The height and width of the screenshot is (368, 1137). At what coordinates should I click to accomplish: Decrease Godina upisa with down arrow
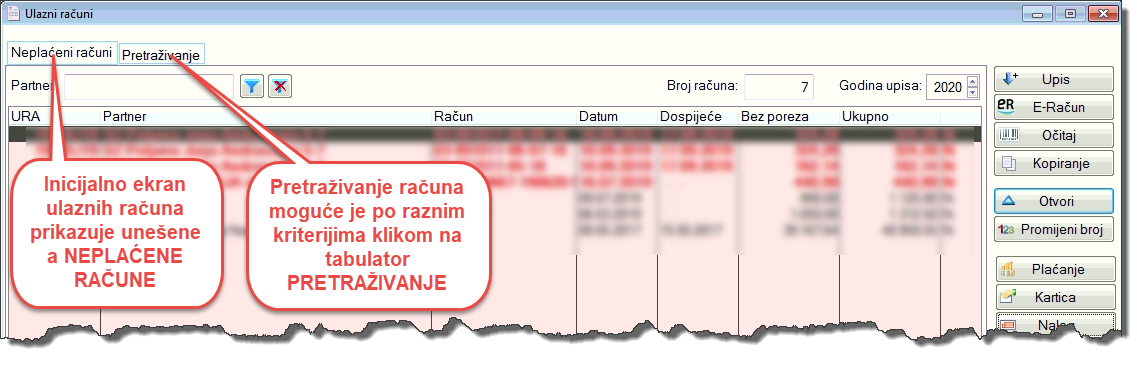[x=972, y=92]
